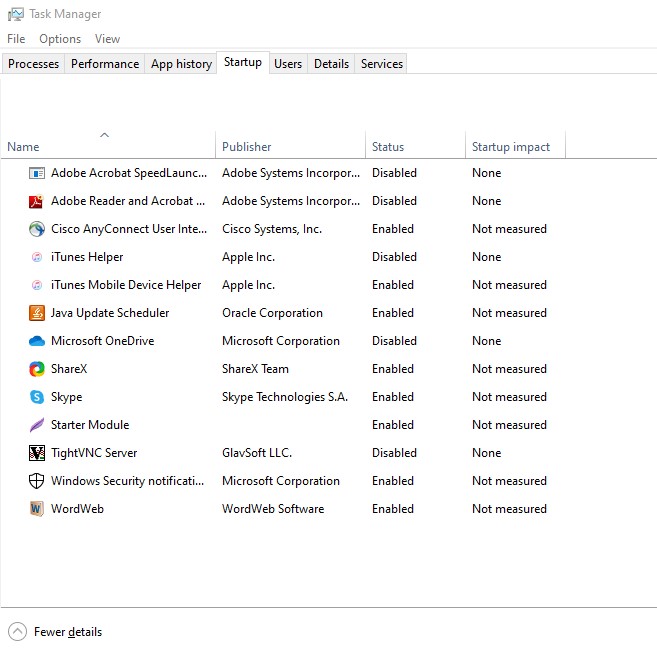Select the WordWeb entry name
This screenshot has height=656, width=657.
(x=78, y=509)
